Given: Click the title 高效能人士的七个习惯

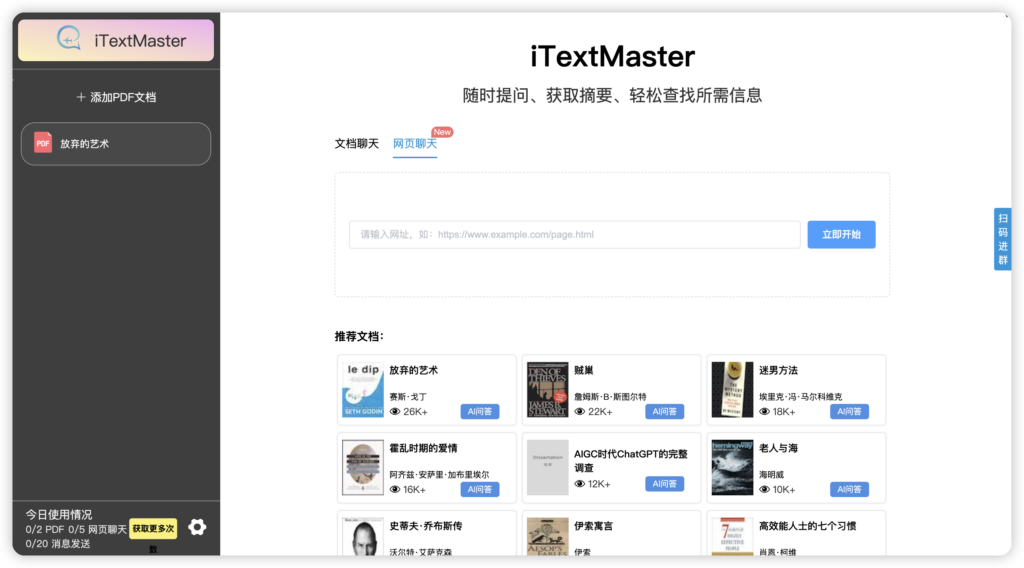Looking at the screenshot, I should tap(807, 526).
